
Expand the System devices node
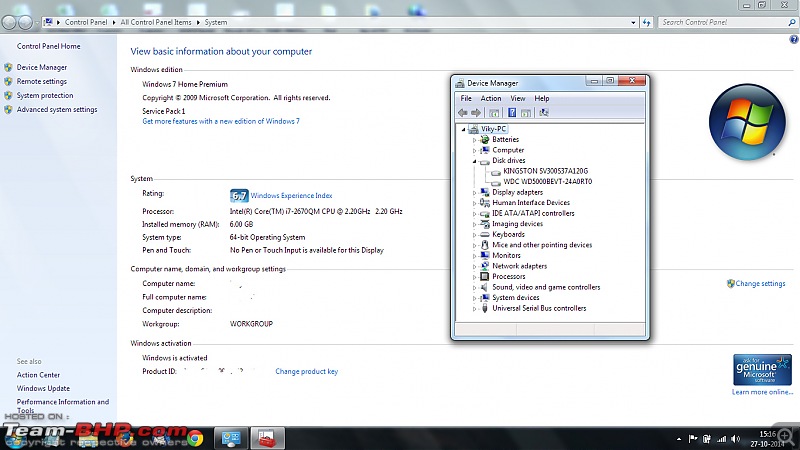pyautogui.click(x=474, y=298)
